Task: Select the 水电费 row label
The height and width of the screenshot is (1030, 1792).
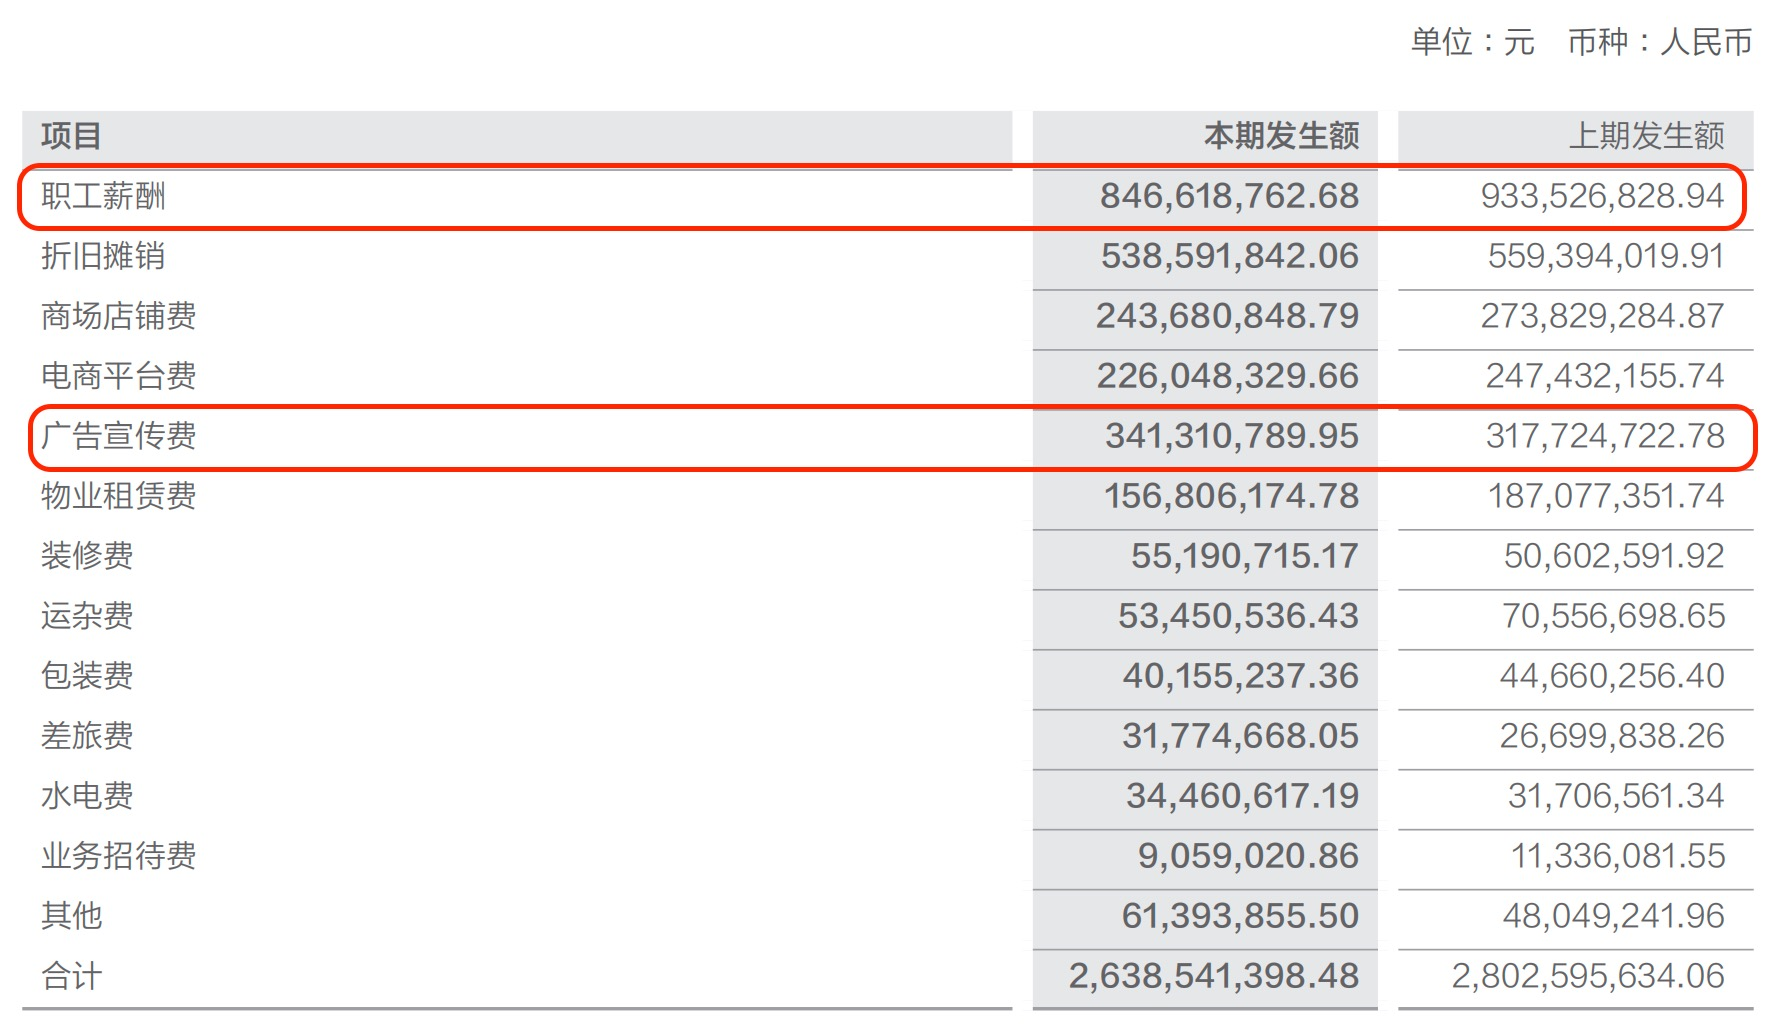Action: tap(87, 796)
